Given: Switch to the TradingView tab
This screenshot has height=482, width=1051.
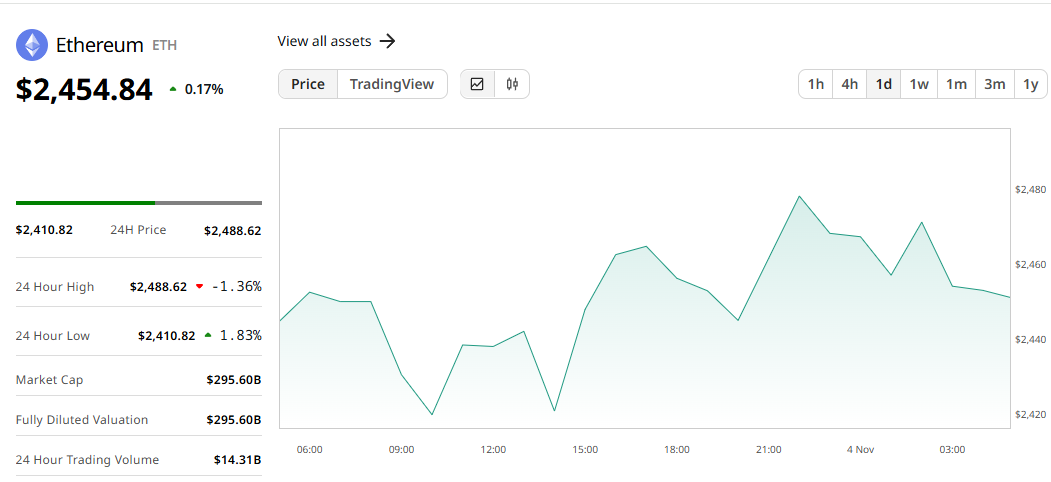Looking at the screenshot, I should (392, 84).
